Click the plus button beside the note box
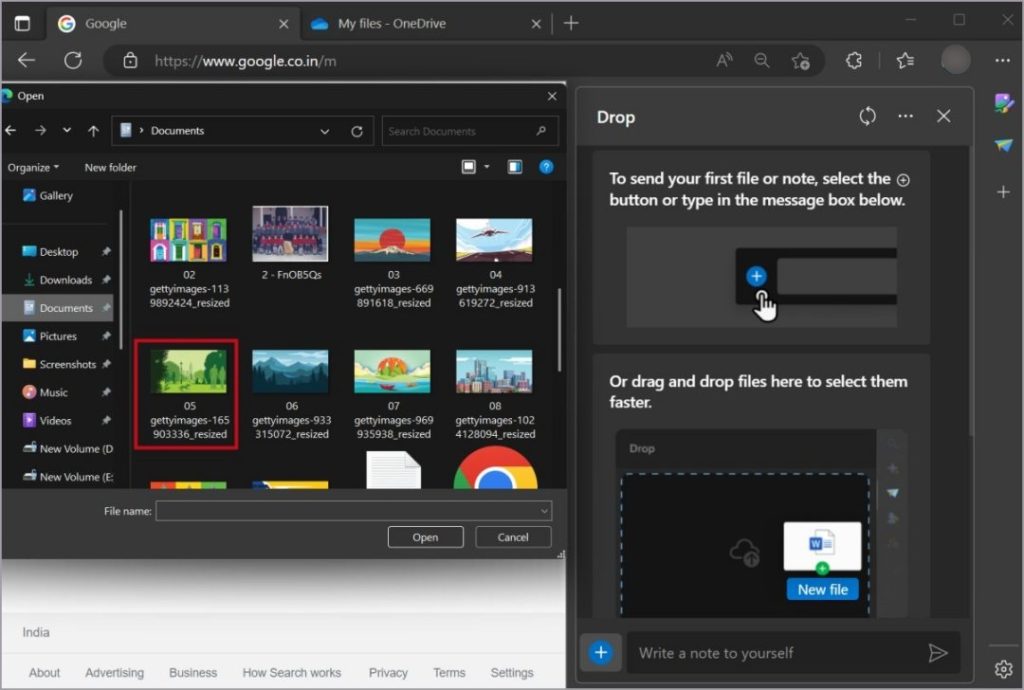Screen dimensions: 1024x690 tap(600, 652)
